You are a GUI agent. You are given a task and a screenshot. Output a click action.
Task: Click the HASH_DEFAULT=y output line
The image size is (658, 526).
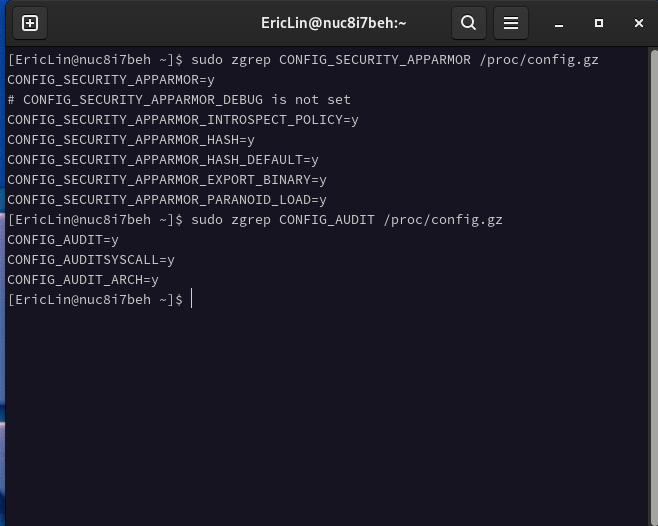163,160
